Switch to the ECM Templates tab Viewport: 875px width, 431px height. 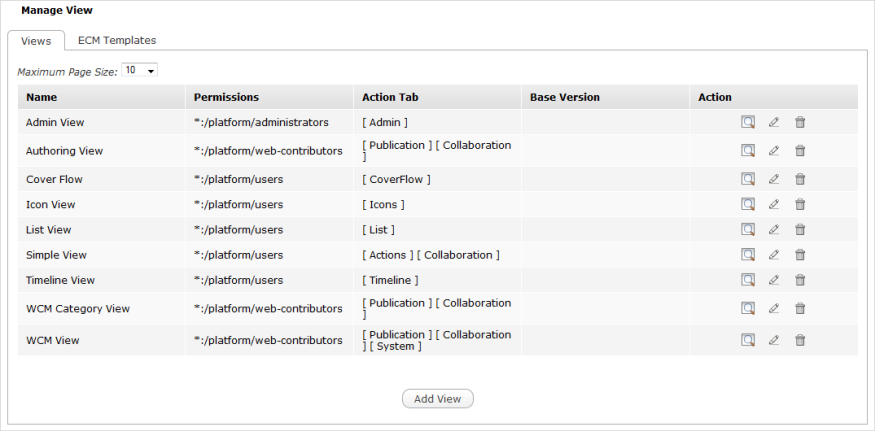(x=117, y=41)
